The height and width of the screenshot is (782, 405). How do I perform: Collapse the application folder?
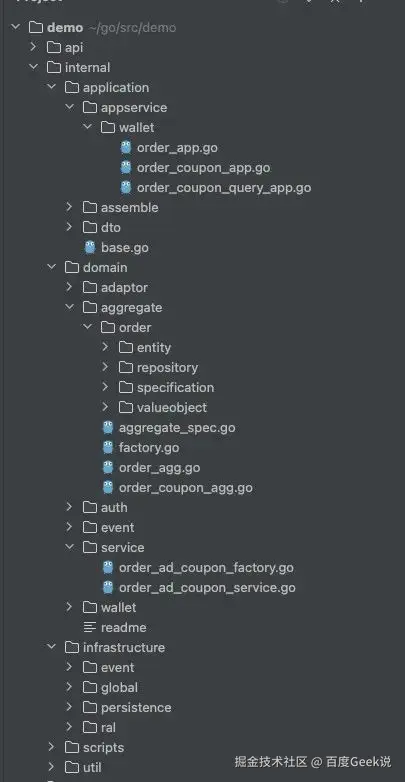click(51, 87)
